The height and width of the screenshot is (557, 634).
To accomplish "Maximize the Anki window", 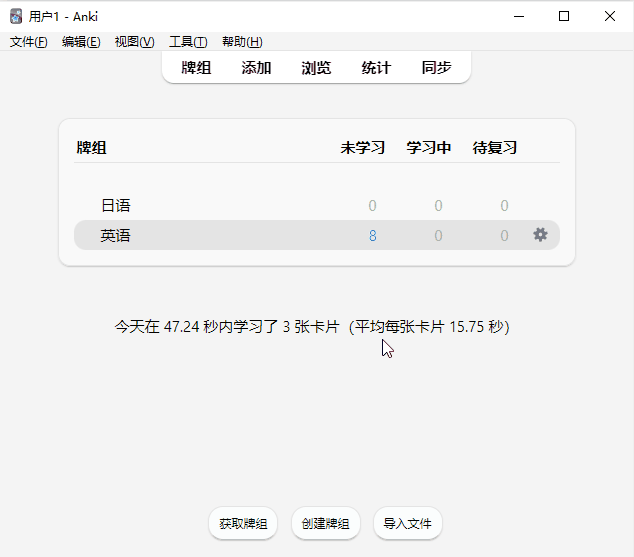I will (564, 17).
